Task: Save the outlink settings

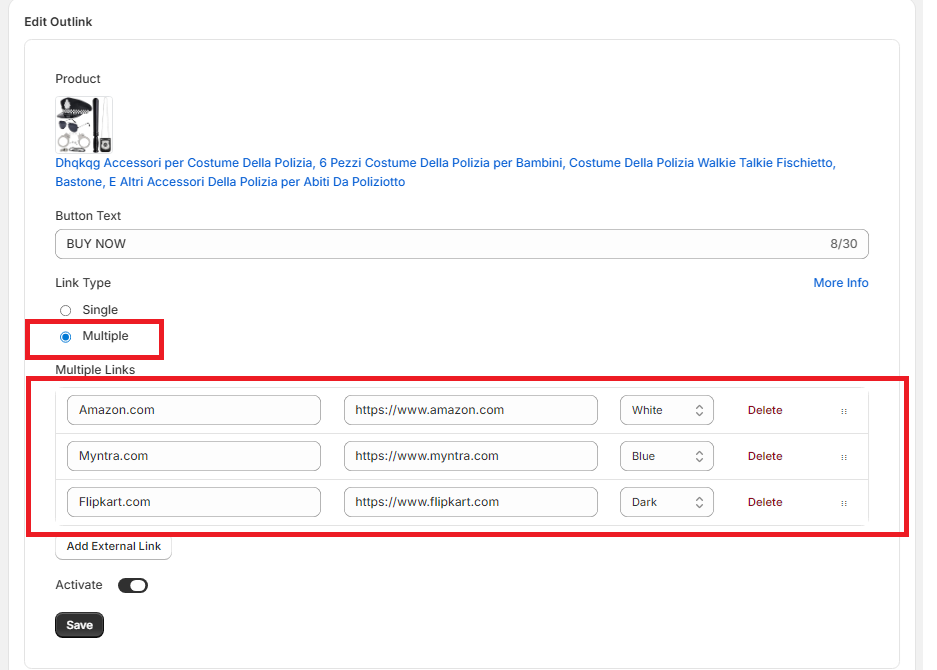Action: (x=79, y=625)
